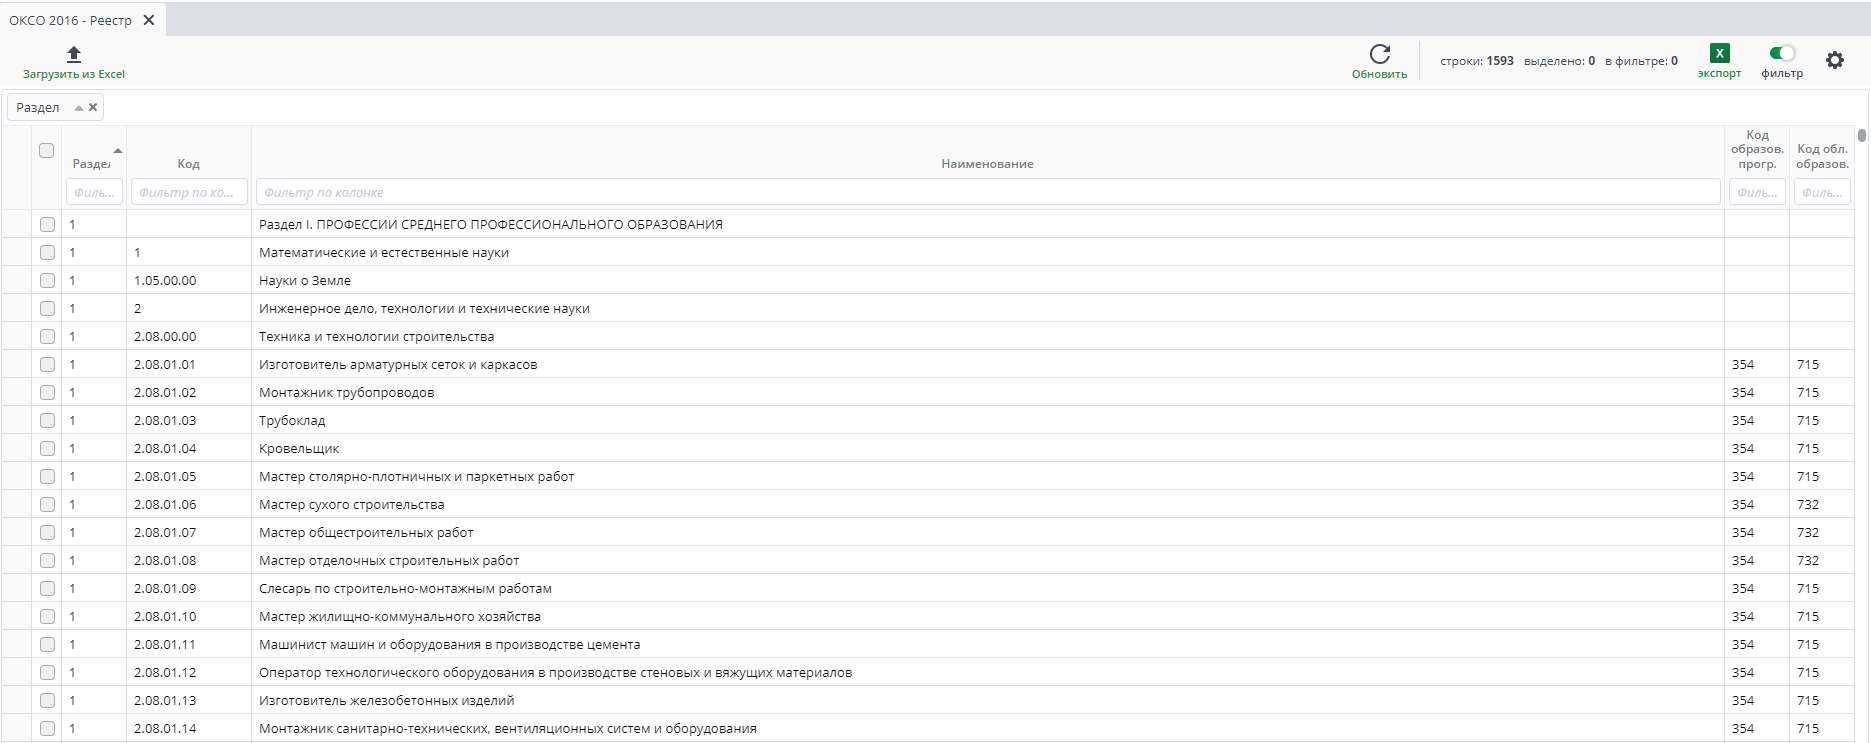Remove the Раздел grouping chip
Screen dimensions: 1871x743
tap(93, 107)
